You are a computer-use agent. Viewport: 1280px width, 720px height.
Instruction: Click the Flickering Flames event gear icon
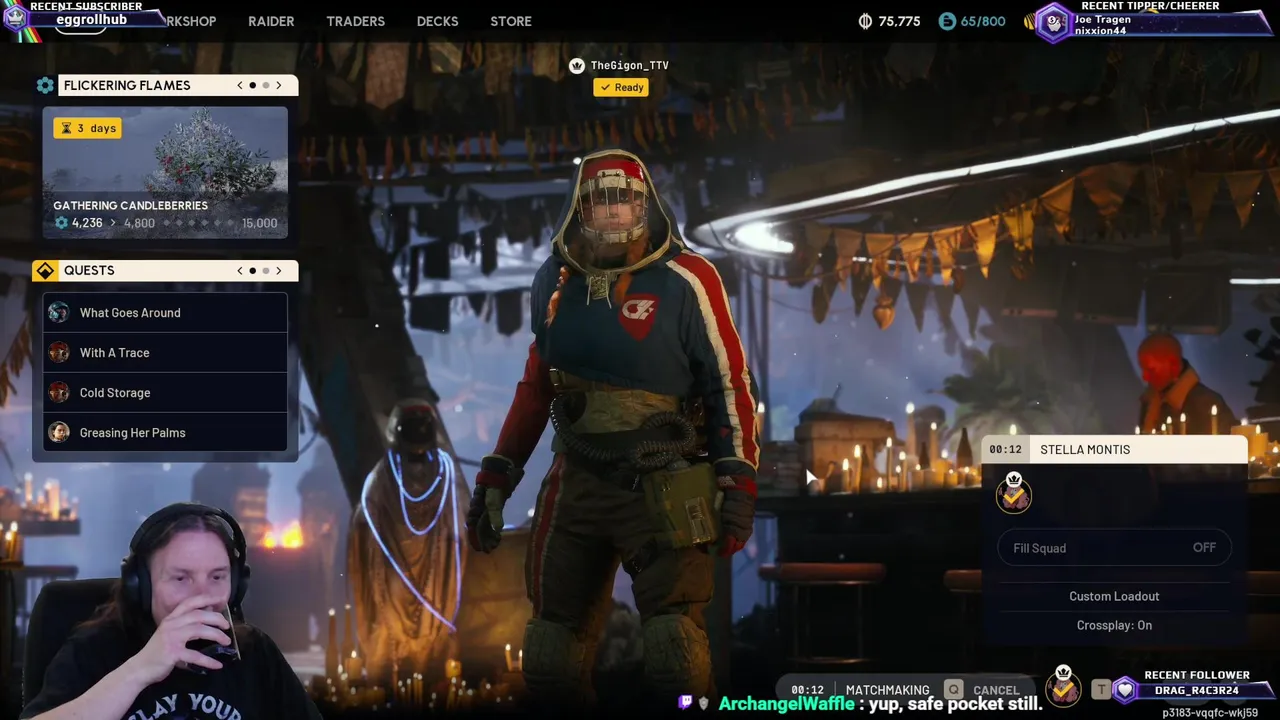tap(45, 85)
